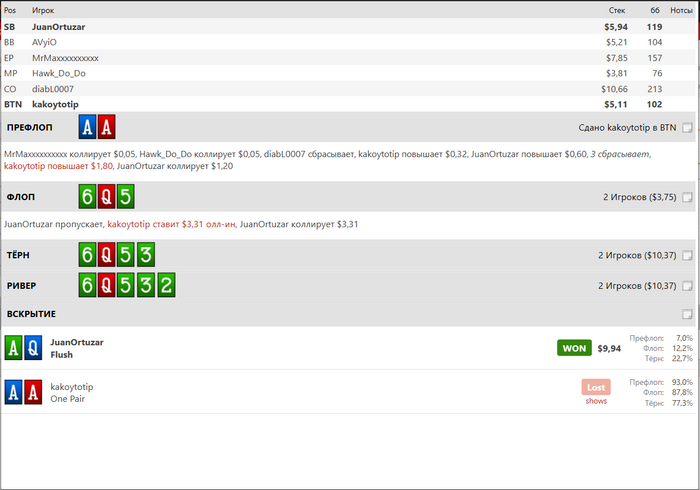
Task: Click the pink Lost badge
Action: 596,387
